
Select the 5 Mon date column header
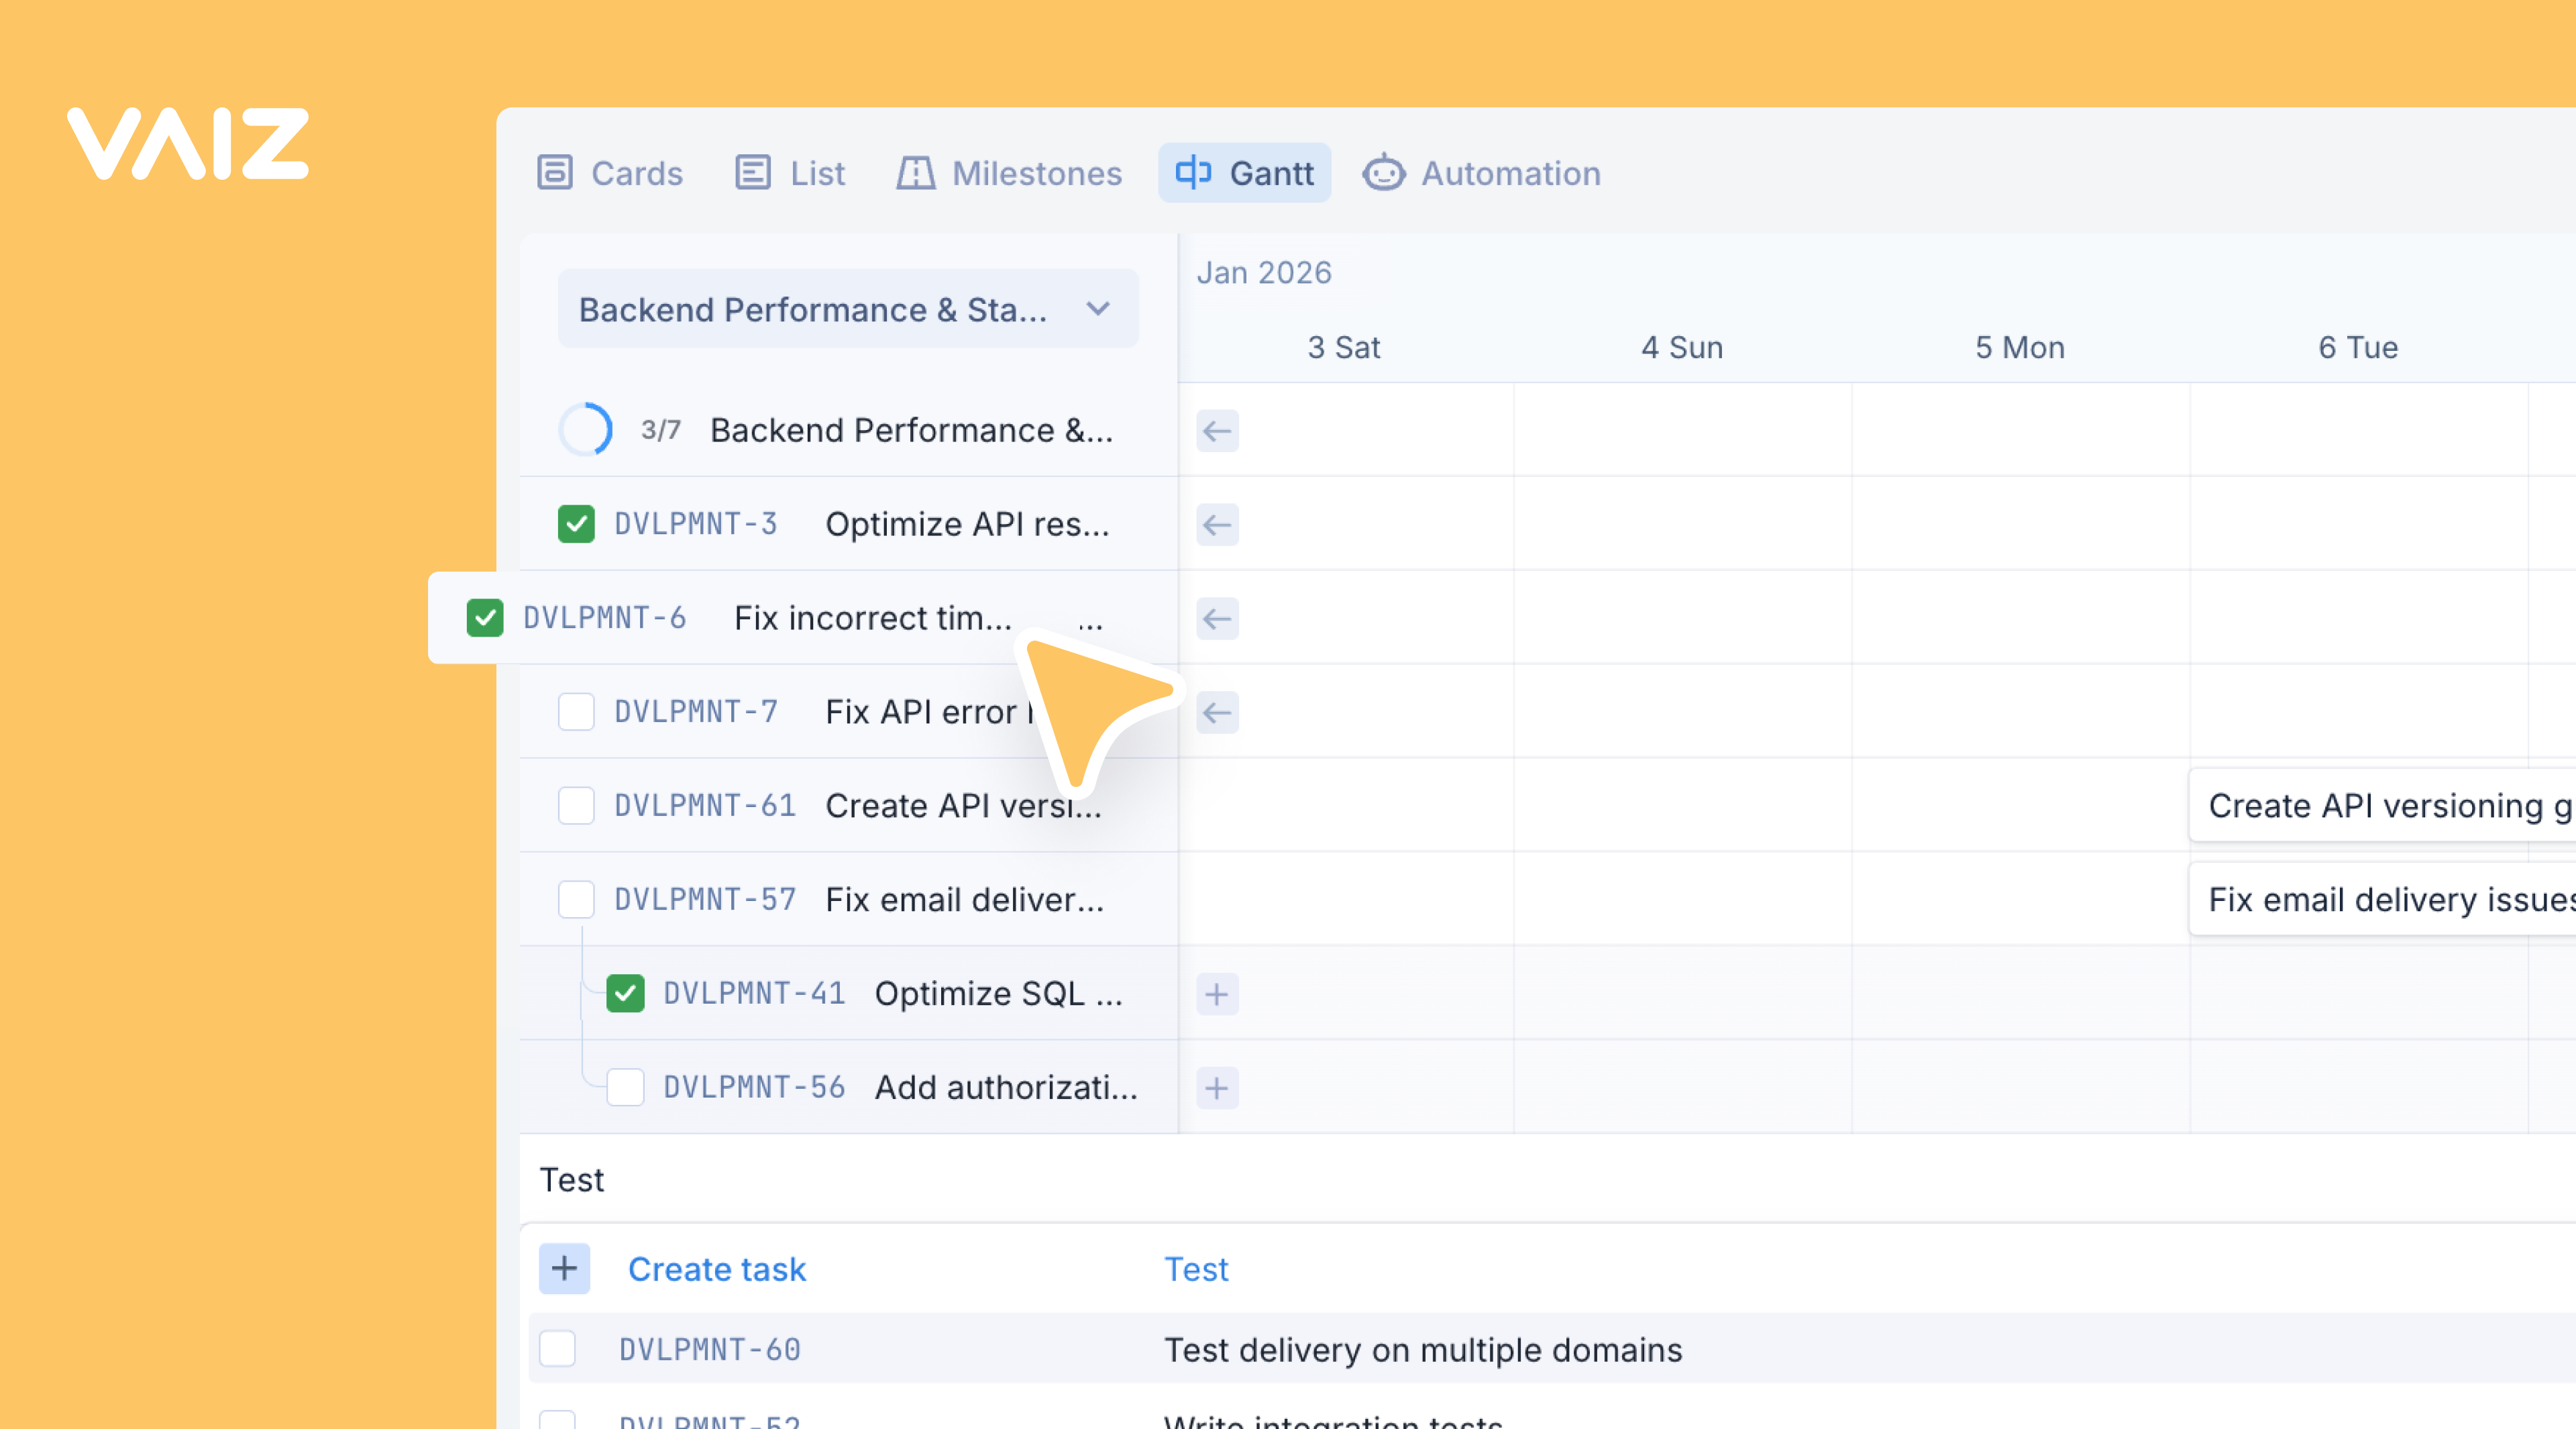pos(2019,347)
